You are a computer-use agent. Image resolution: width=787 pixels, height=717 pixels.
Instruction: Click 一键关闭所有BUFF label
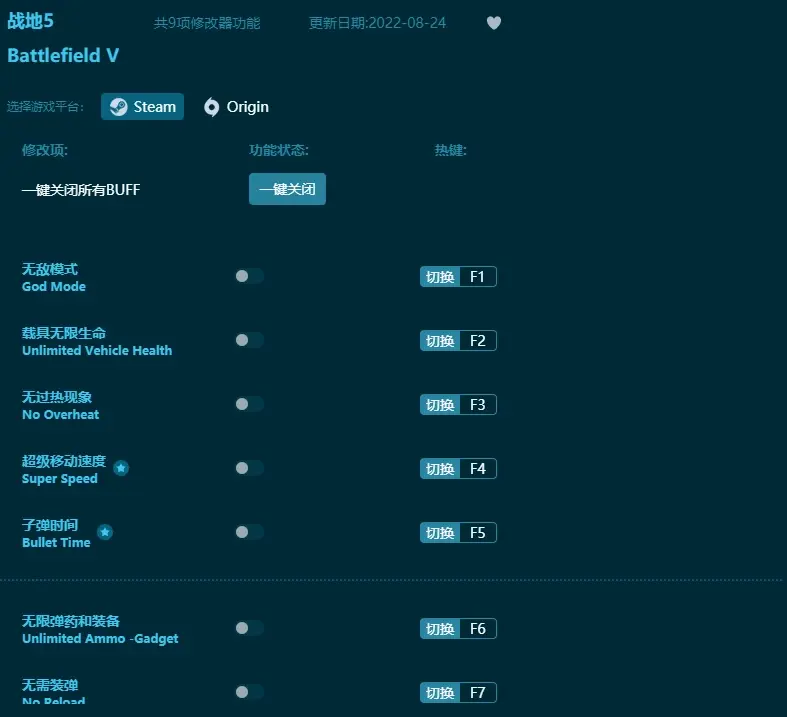tap(81, 190)
